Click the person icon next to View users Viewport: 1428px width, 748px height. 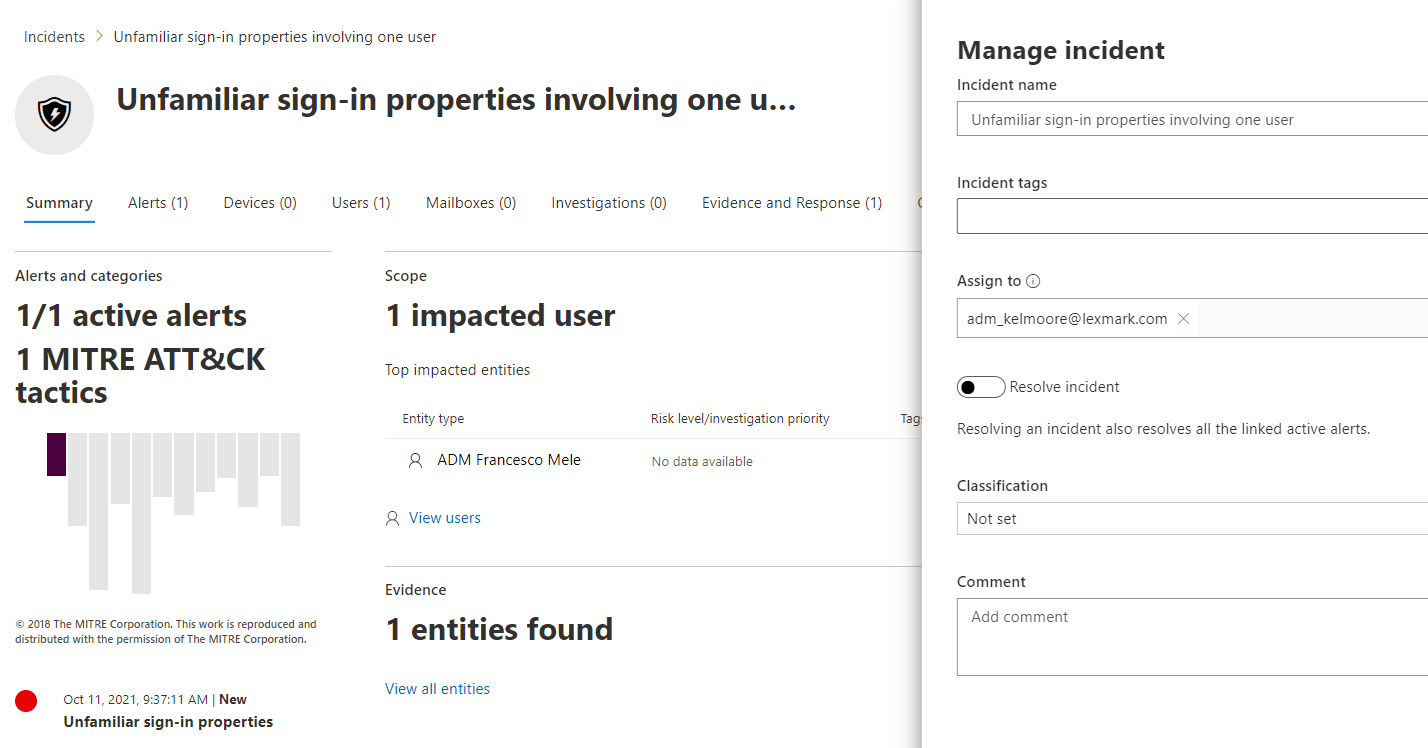(391, 517)
